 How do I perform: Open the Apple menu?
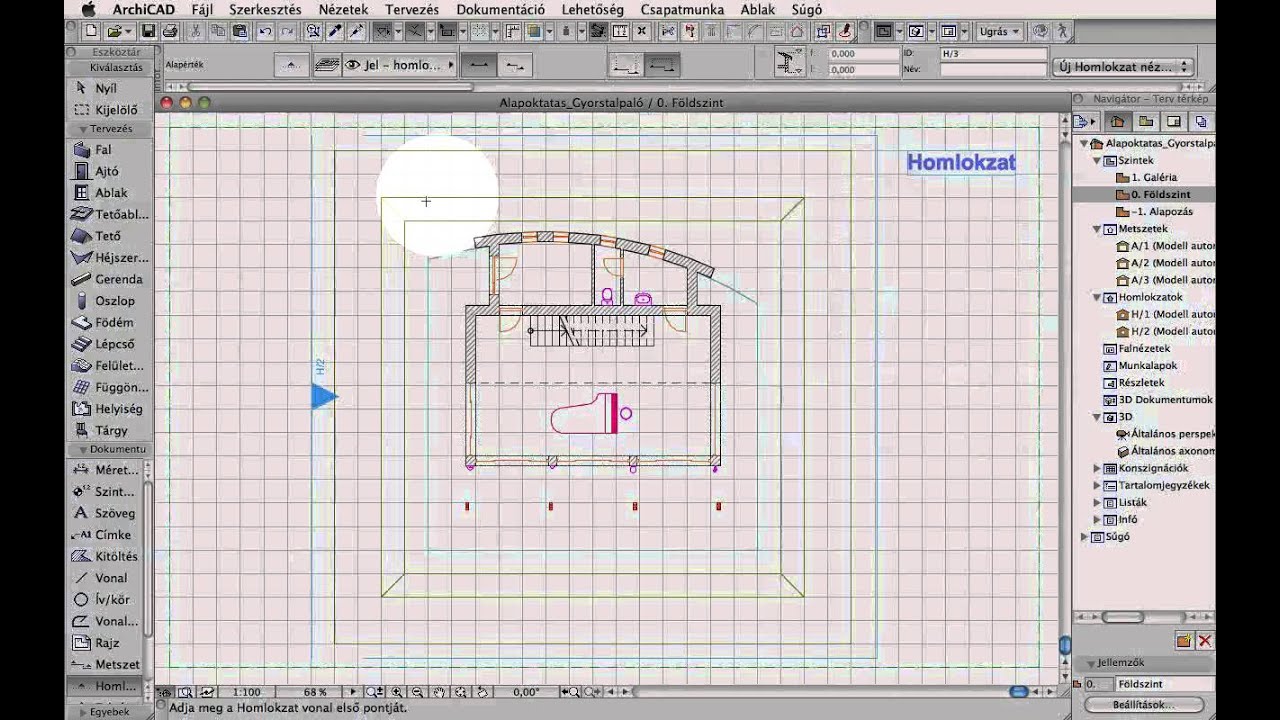coord(88,9)
